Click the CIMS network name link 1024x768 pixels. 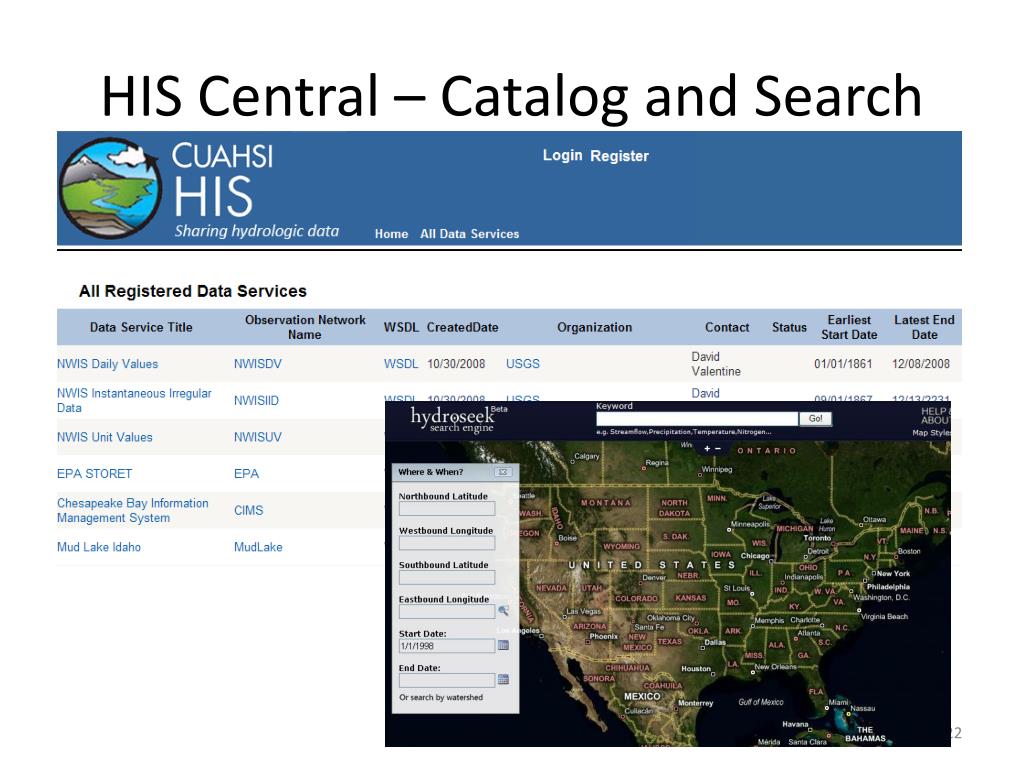pyautogui.click(x=248, y=510)
